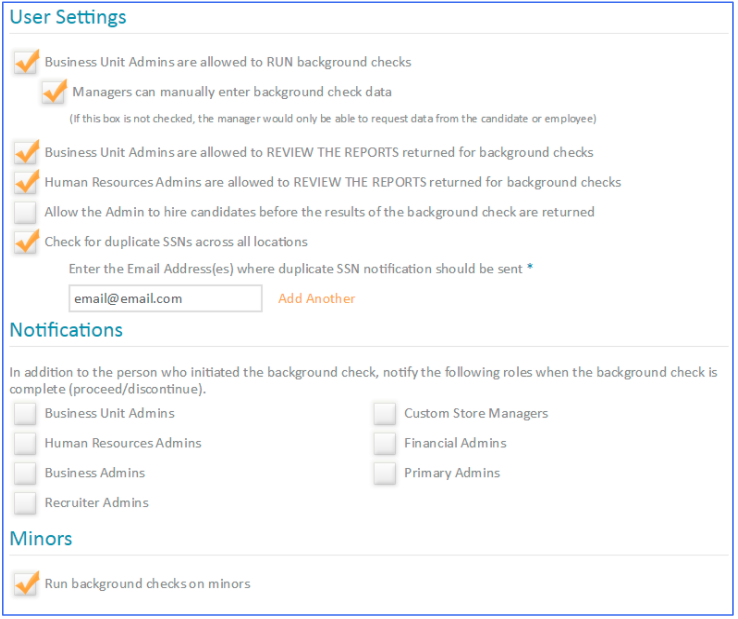Viewport: 738px width, 619px height.
Task: Tick the Primary Admins notification checkbox
Action: pyautogui.click(x=385, y=474)
